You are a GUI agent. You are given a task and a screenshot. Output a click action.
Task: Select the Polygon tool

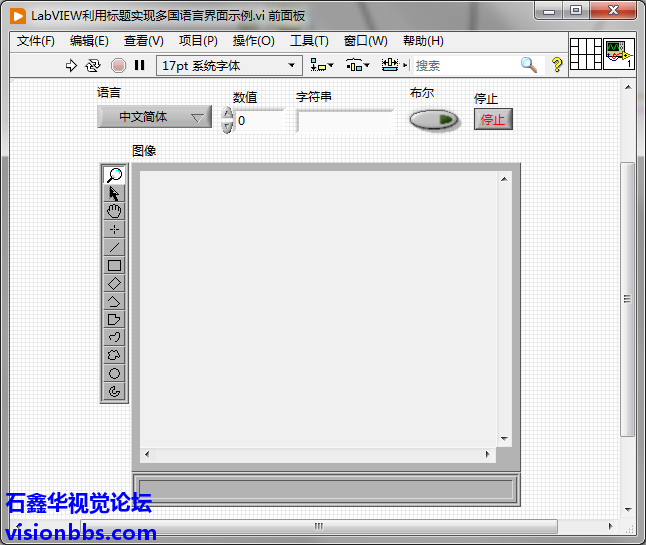114,319
